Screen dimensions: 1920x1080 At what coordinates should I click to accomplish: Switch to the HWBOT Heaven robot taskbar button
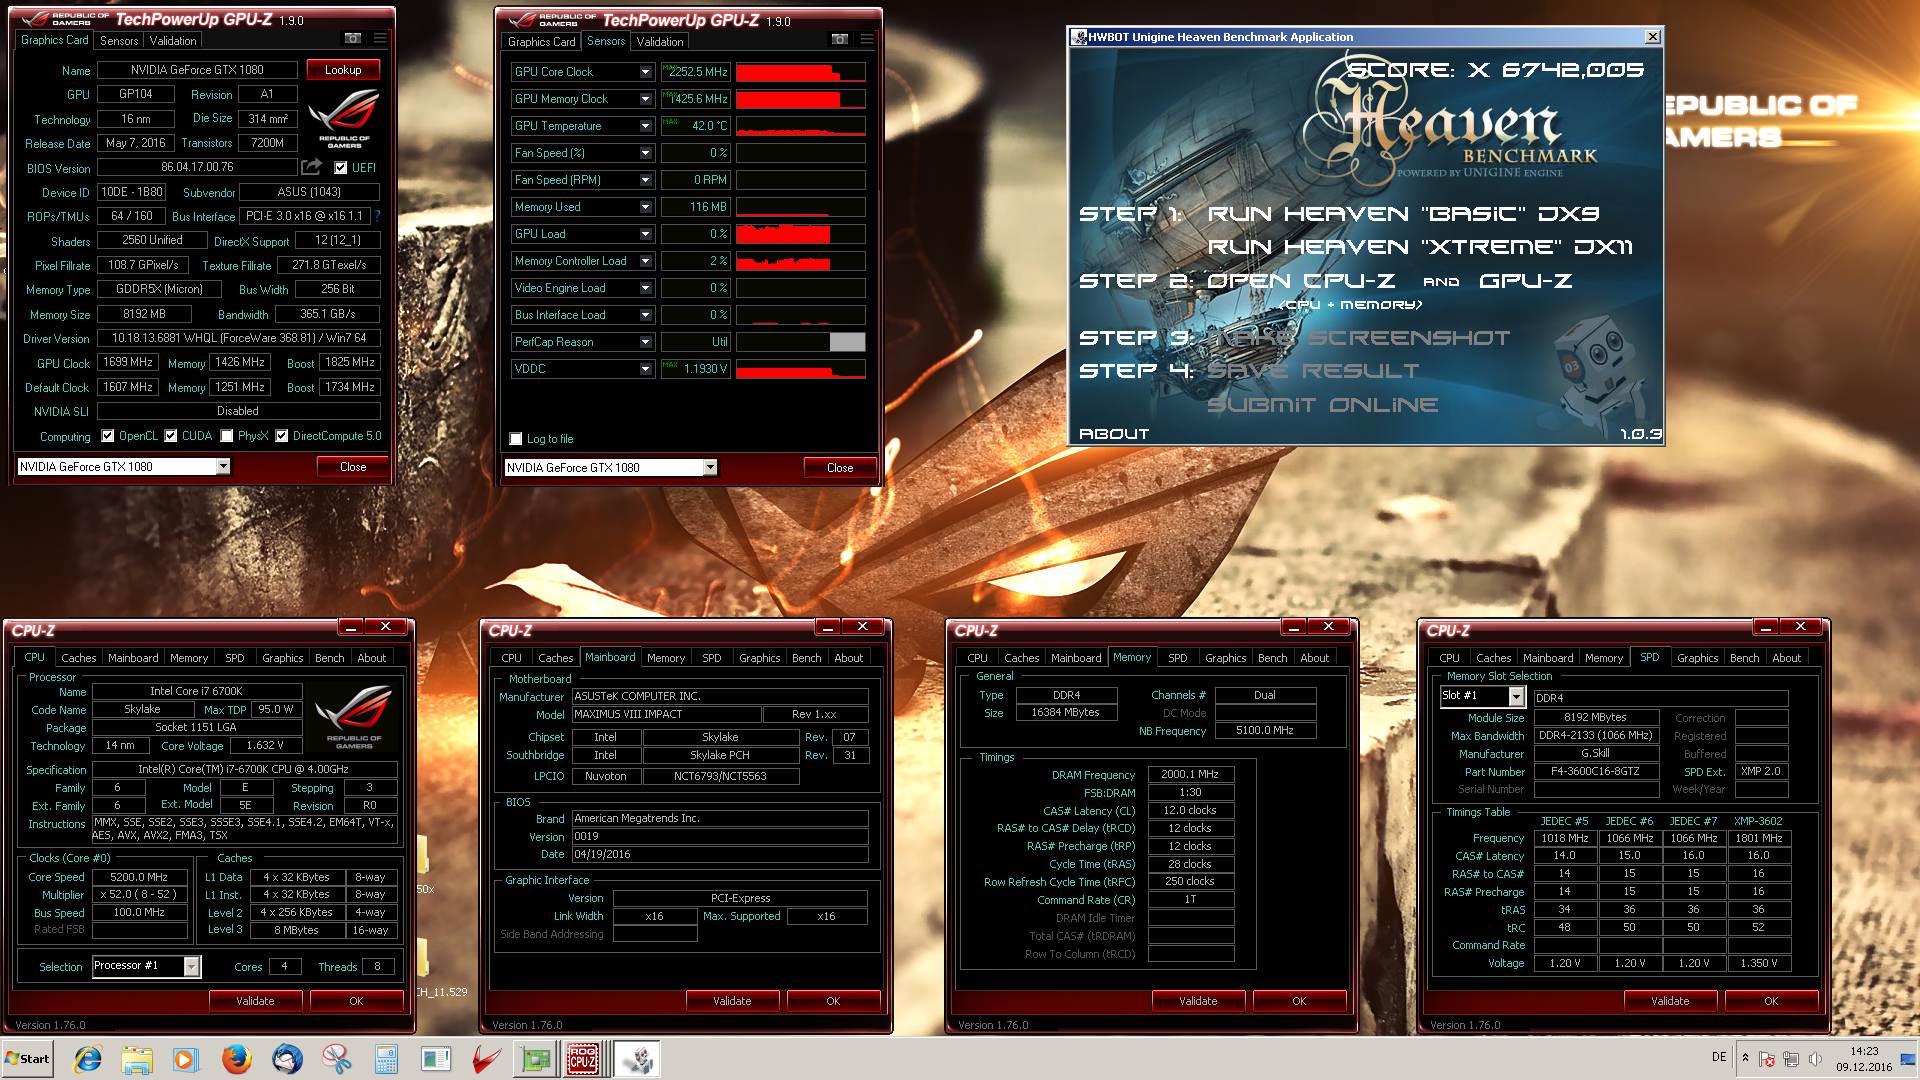(x=636, y=1059)
